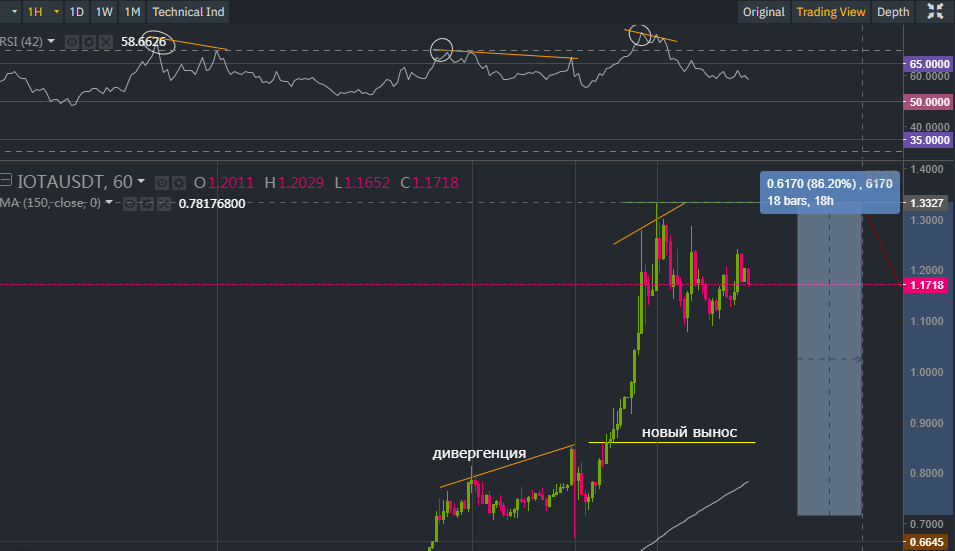The height and width of the screenshot is (551, 955).
Task: Click the 35.0000 RSI level label
Action: tap(929, 140)
